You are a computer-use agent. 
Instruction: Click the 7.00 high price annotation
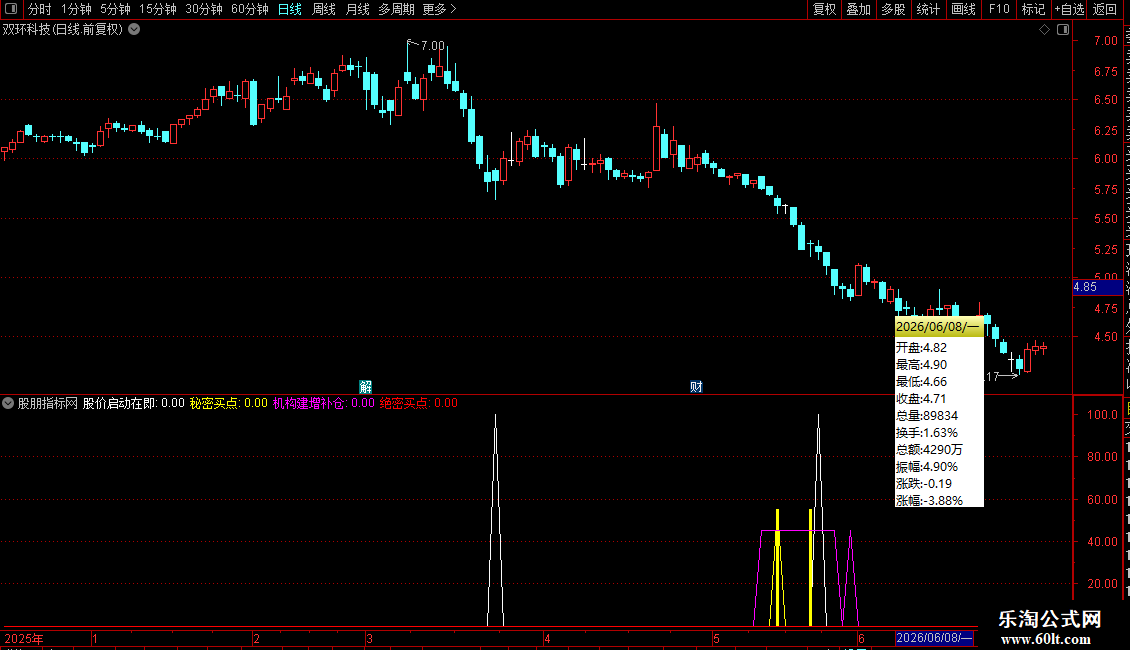(432, 45)
